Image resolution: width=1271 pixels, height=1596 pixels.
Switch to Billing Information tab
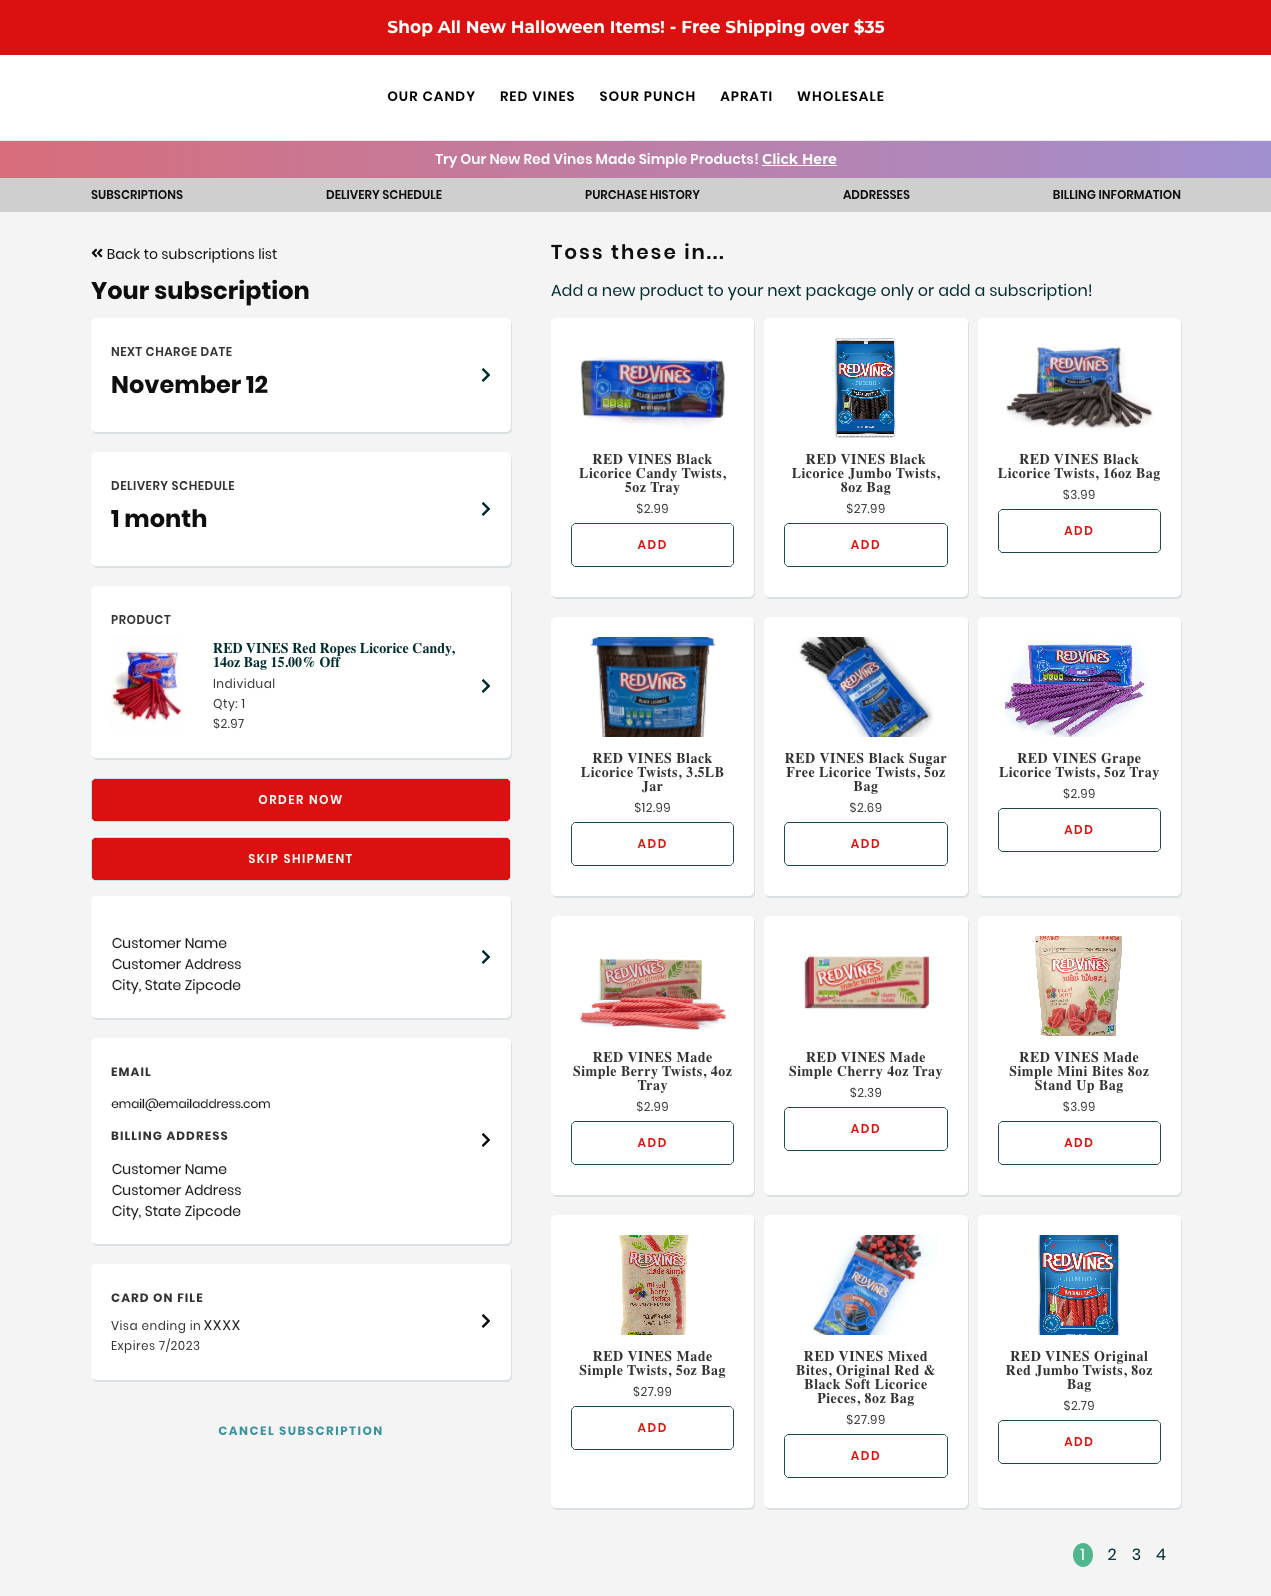coord(1116,195)
